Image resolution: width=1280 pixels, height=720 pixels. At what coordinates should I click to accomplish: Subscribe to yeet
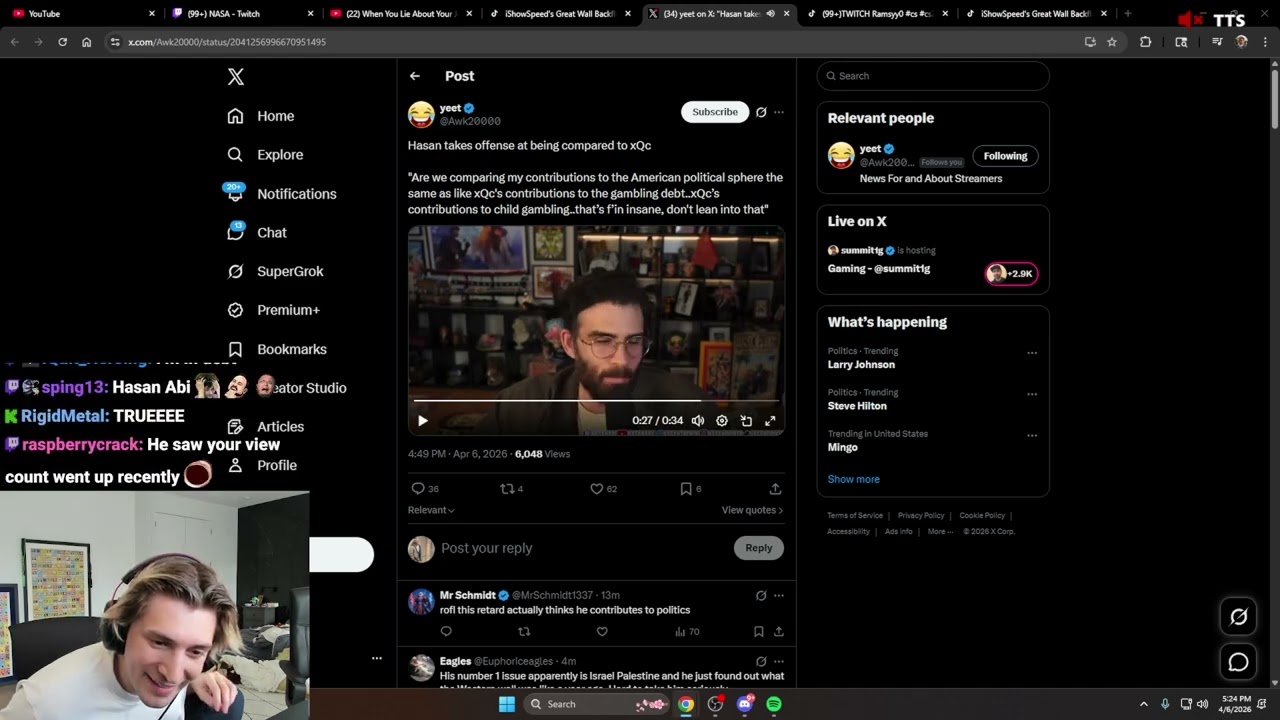715,112
